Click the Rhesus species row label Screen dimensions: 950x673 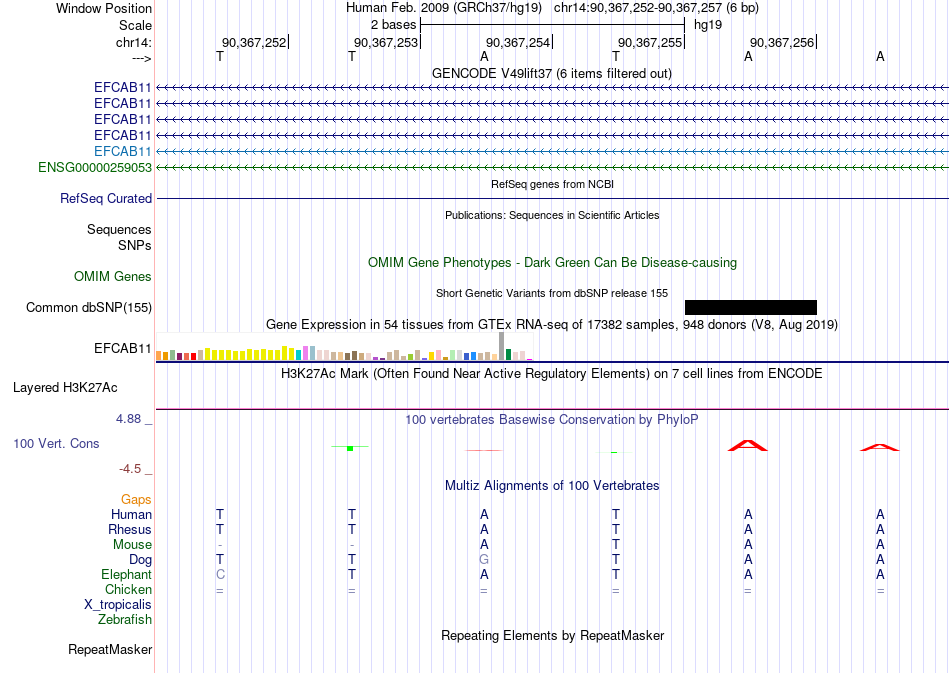coord(130,529)
